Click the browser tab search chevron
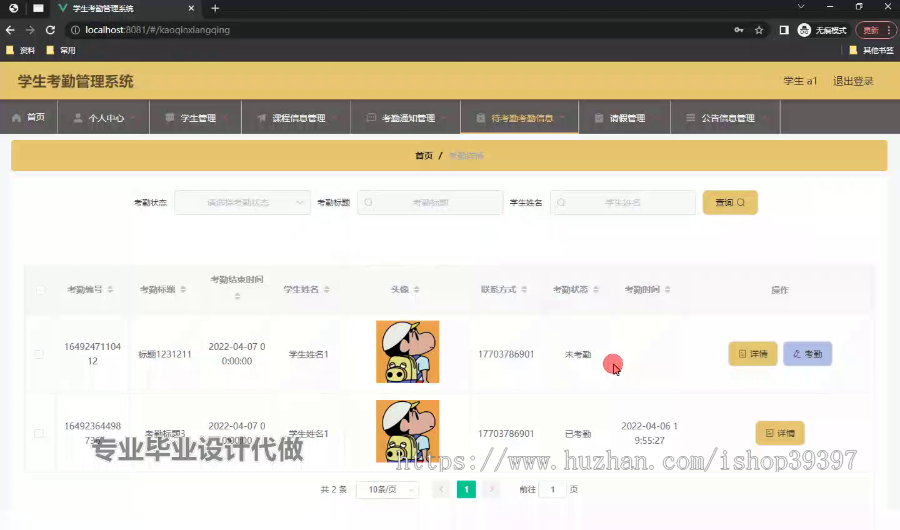This screenshot has width=900, height=530. pyautogui.click(x=801, y=7)
